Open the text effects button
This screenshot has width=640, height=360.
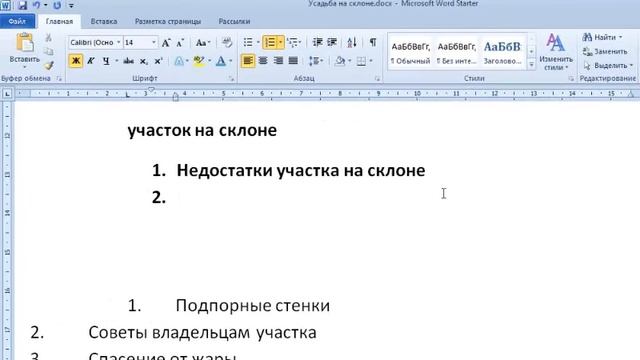179,61
